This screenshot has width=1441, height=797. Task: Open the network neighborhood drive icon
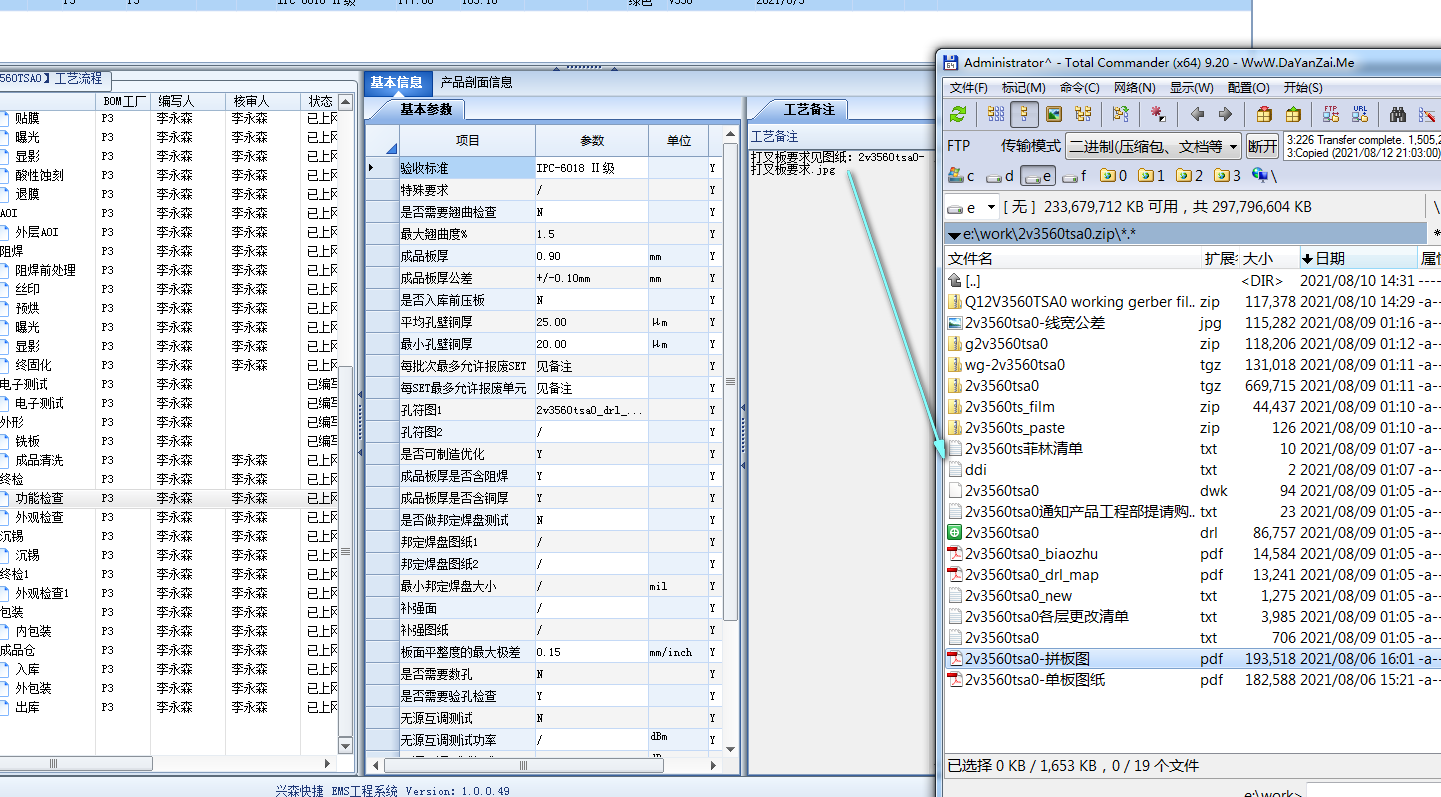point(1264,176)
